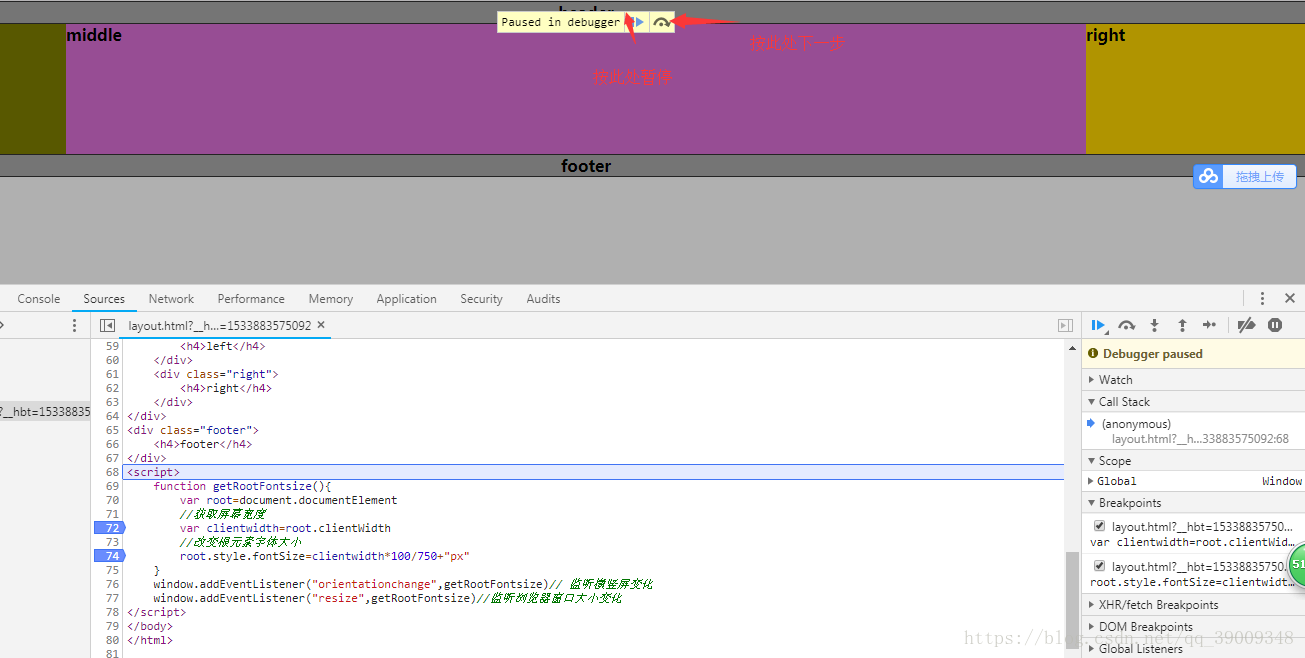Show more navigator tabs chevron
Viewport: 1305px width, 658px height.
(2, 326)
